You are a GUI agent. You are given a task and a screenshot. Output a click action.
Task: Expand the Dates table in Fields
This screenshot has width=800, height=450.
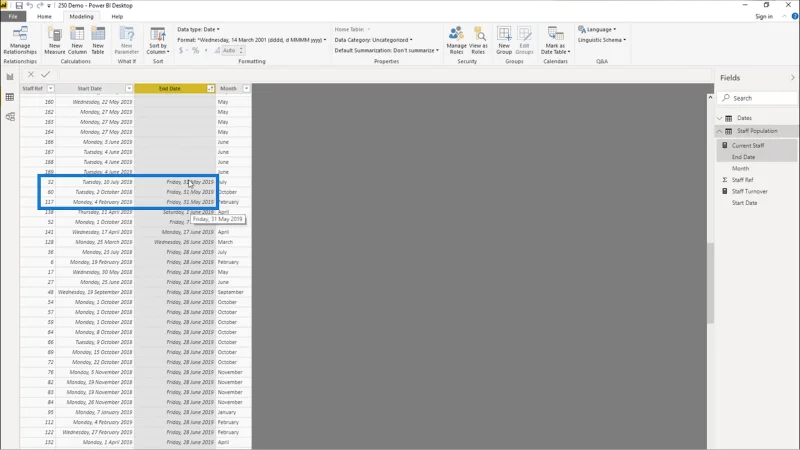pos(719,118)
